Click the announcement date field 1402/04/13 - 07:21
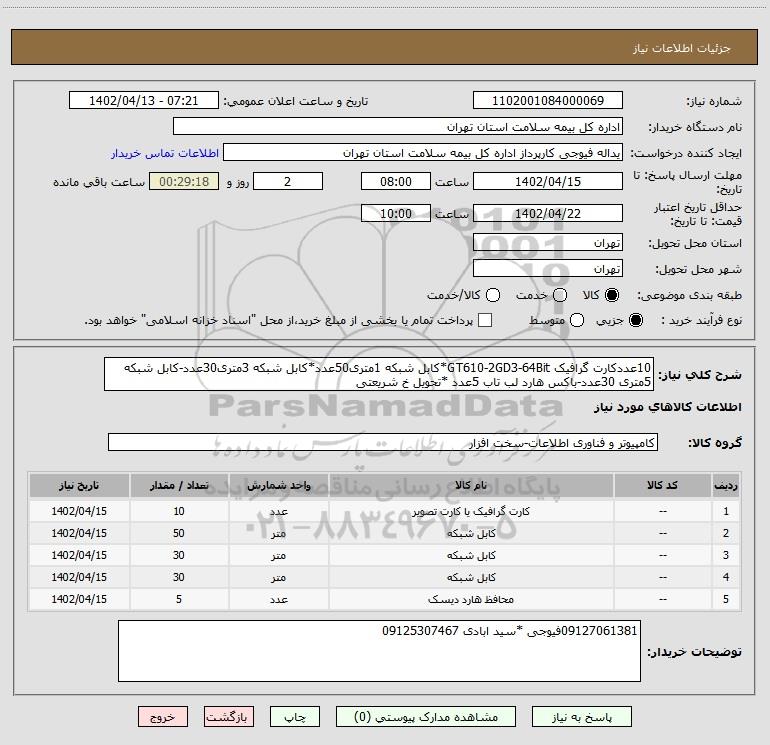The height and width of the screenshot is (745, 770). pyautogui.click(x=144, y=101)
